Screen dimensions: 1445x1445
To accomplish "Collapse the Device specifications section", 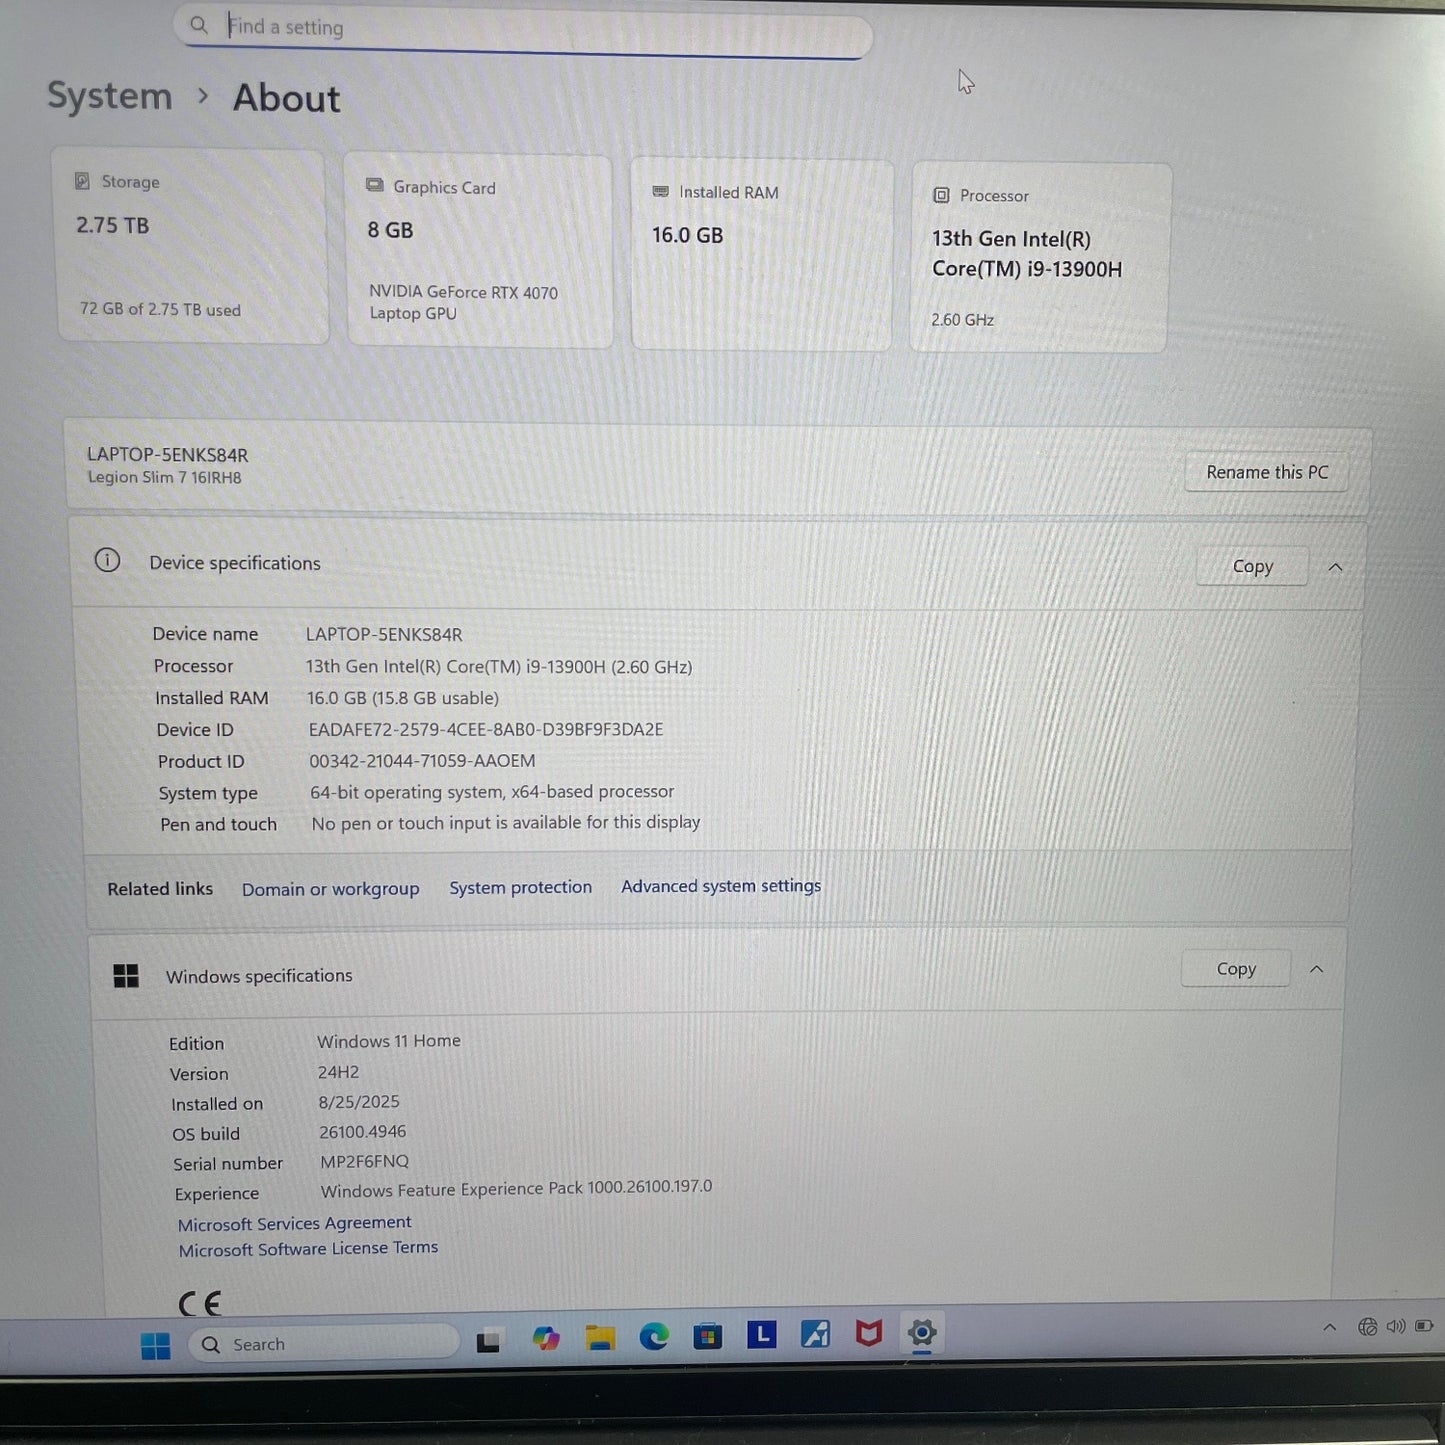I will (1335, 567).
